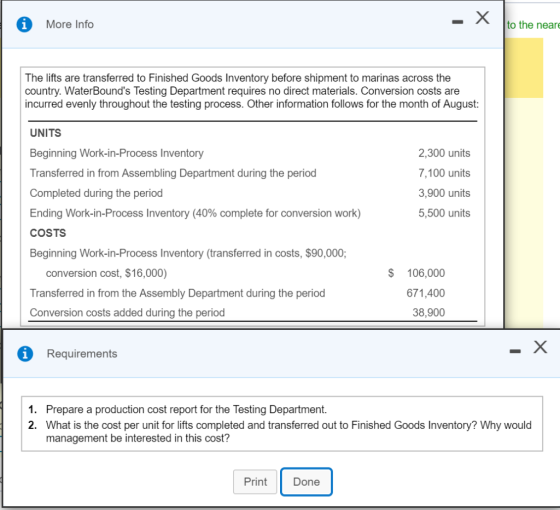Click the More Info blue info icon
560x510 pixels.
point(24,24)
